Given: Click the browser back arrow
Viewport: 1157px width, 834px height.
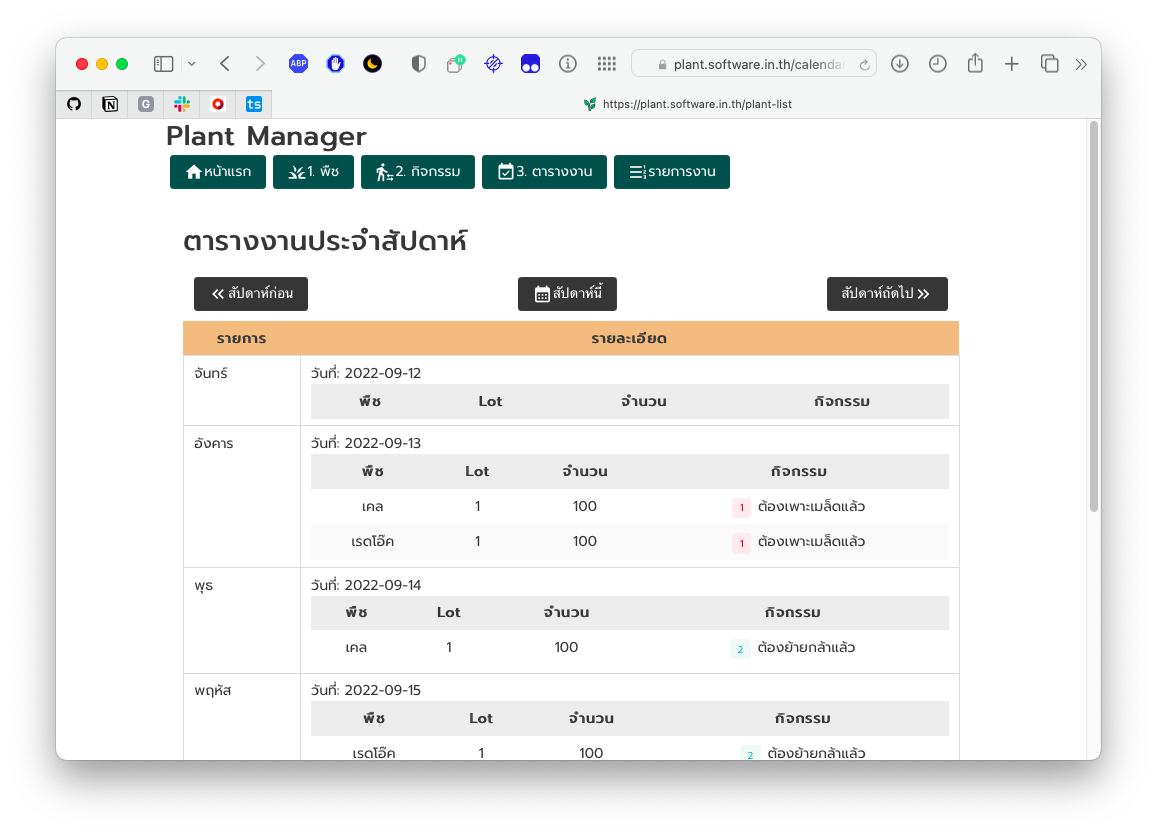Looking at the screenshot, I should 225,64.
